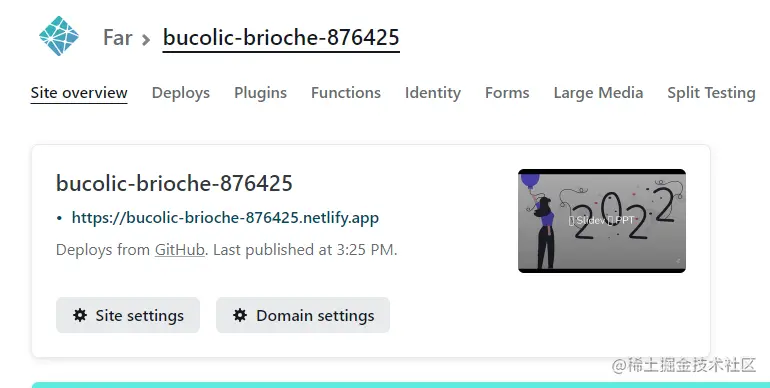This screenshot has height=388, width=770.
Task: Open the Functions tab
Action: [346, 93]
